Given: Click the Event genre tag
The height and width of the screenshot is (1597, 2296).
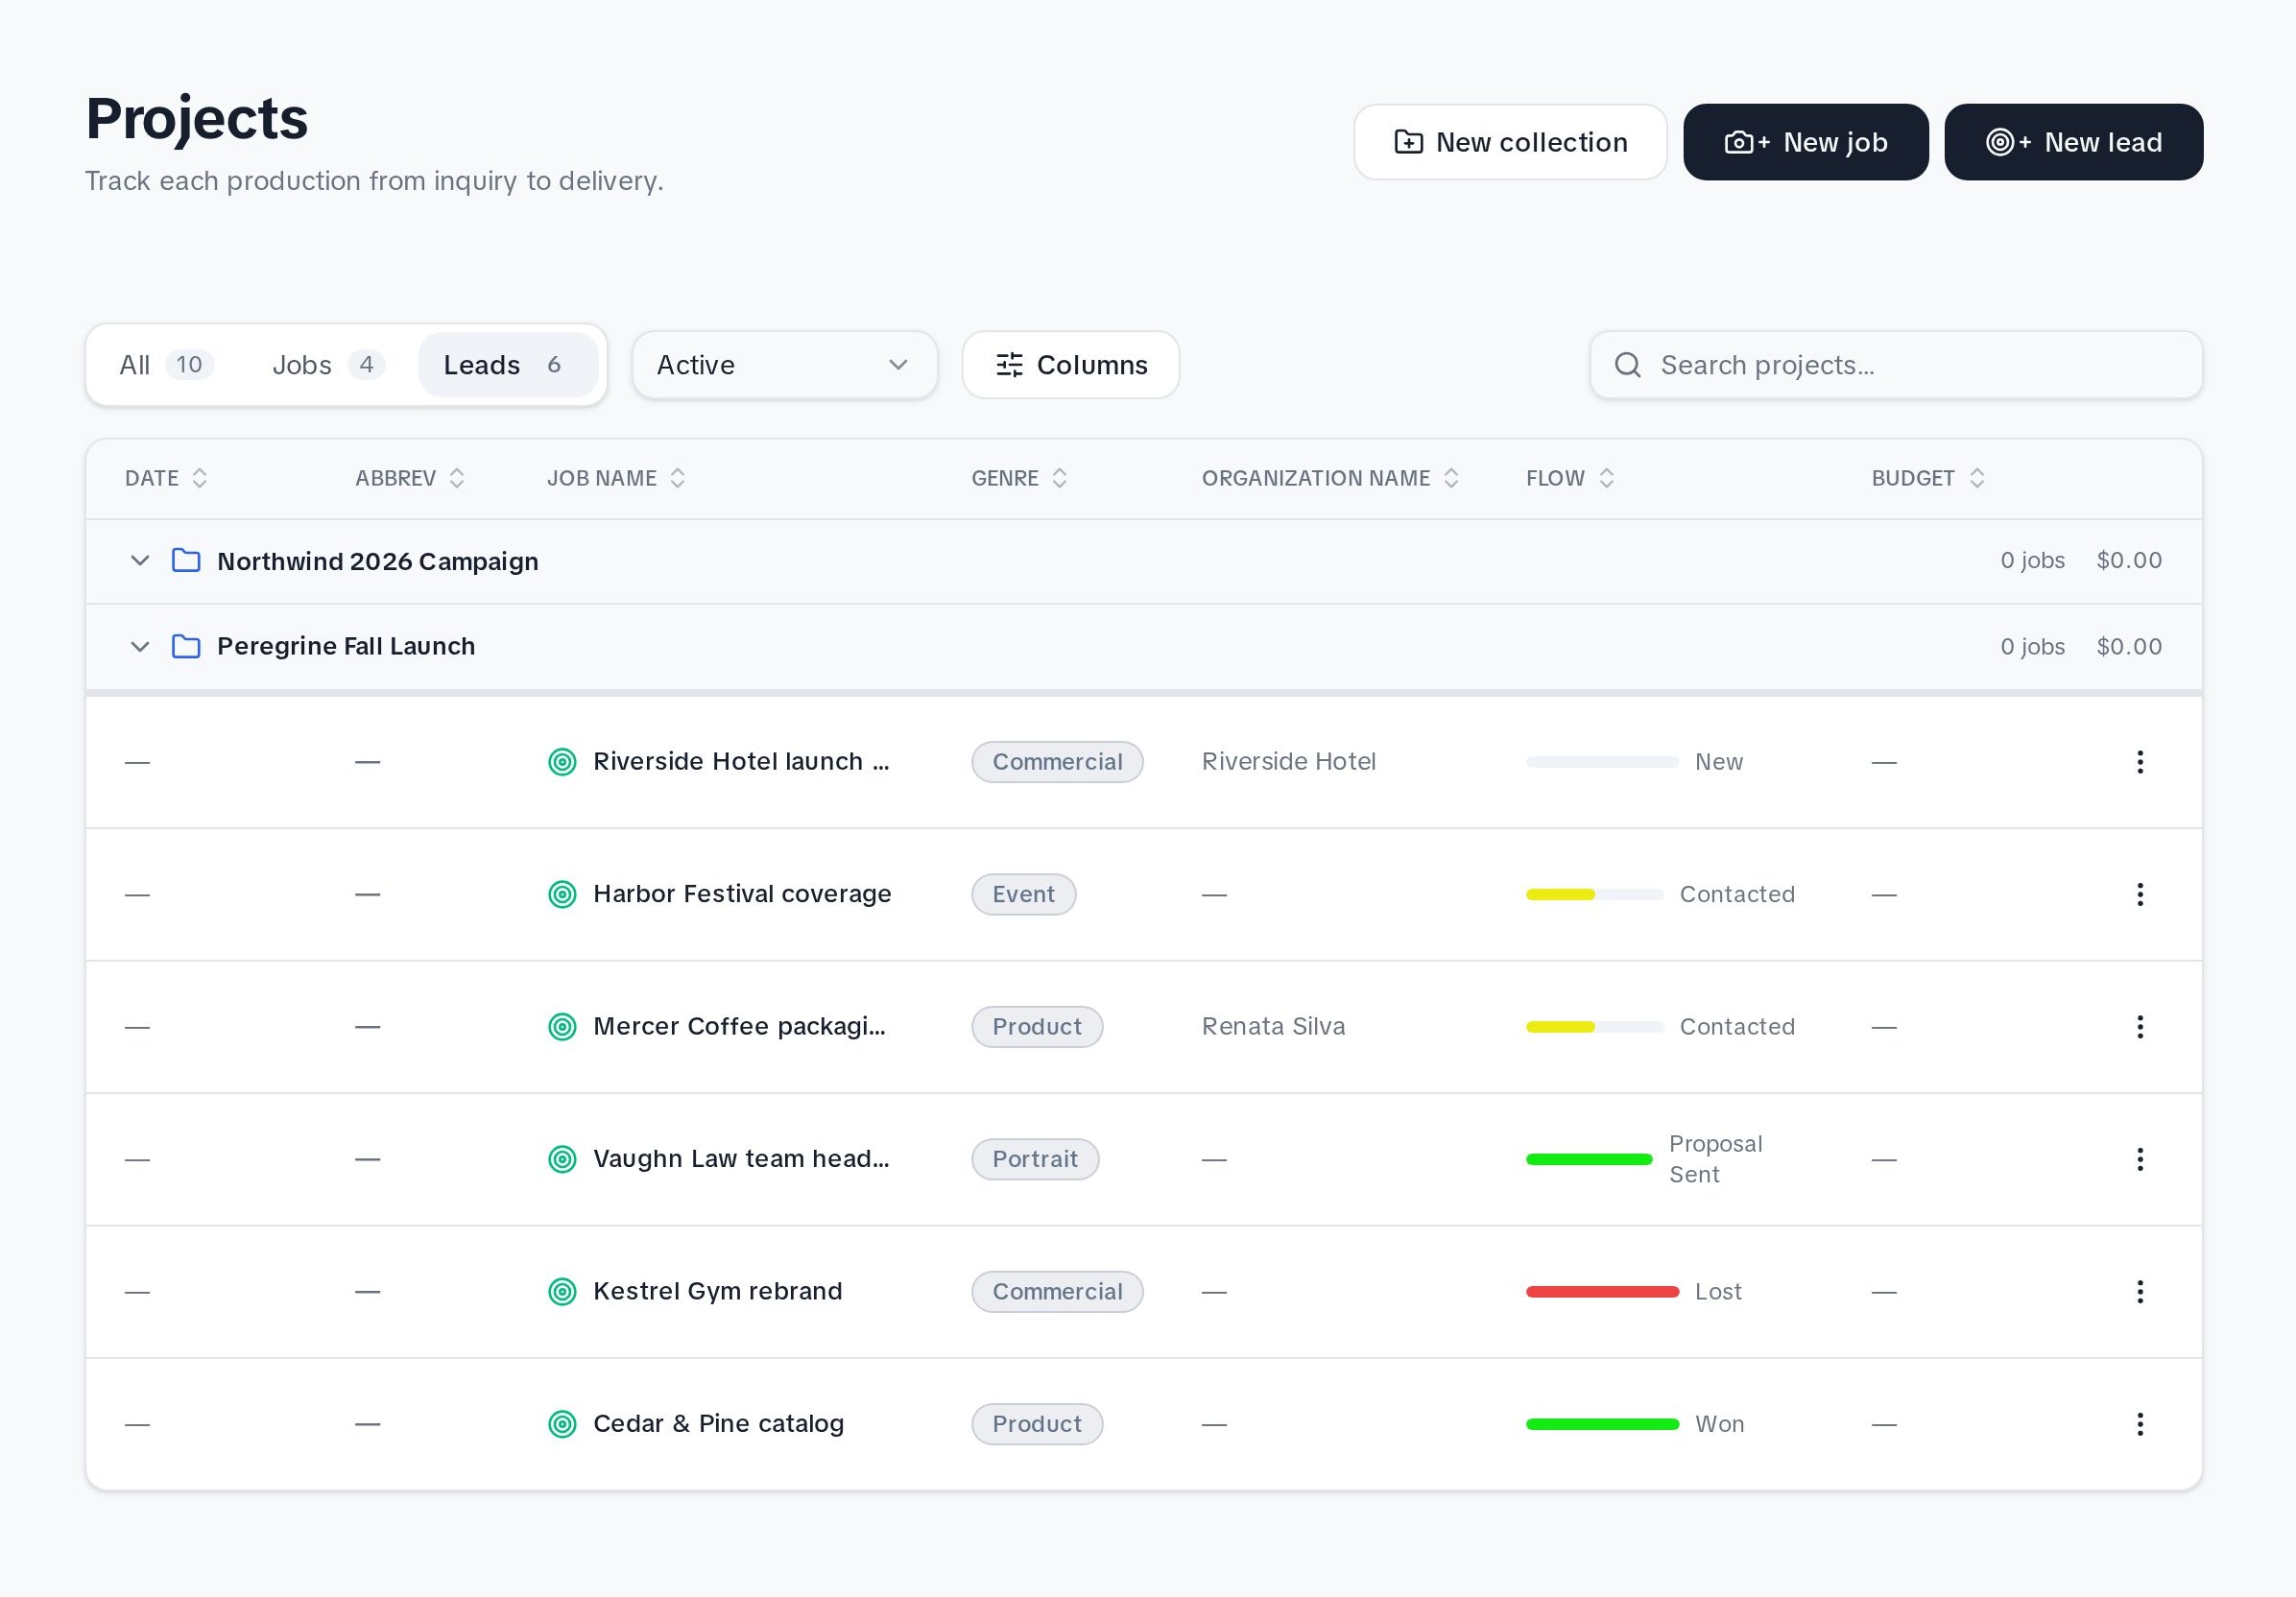Looking at the screenshot, I should click(x=1023, y=894).
